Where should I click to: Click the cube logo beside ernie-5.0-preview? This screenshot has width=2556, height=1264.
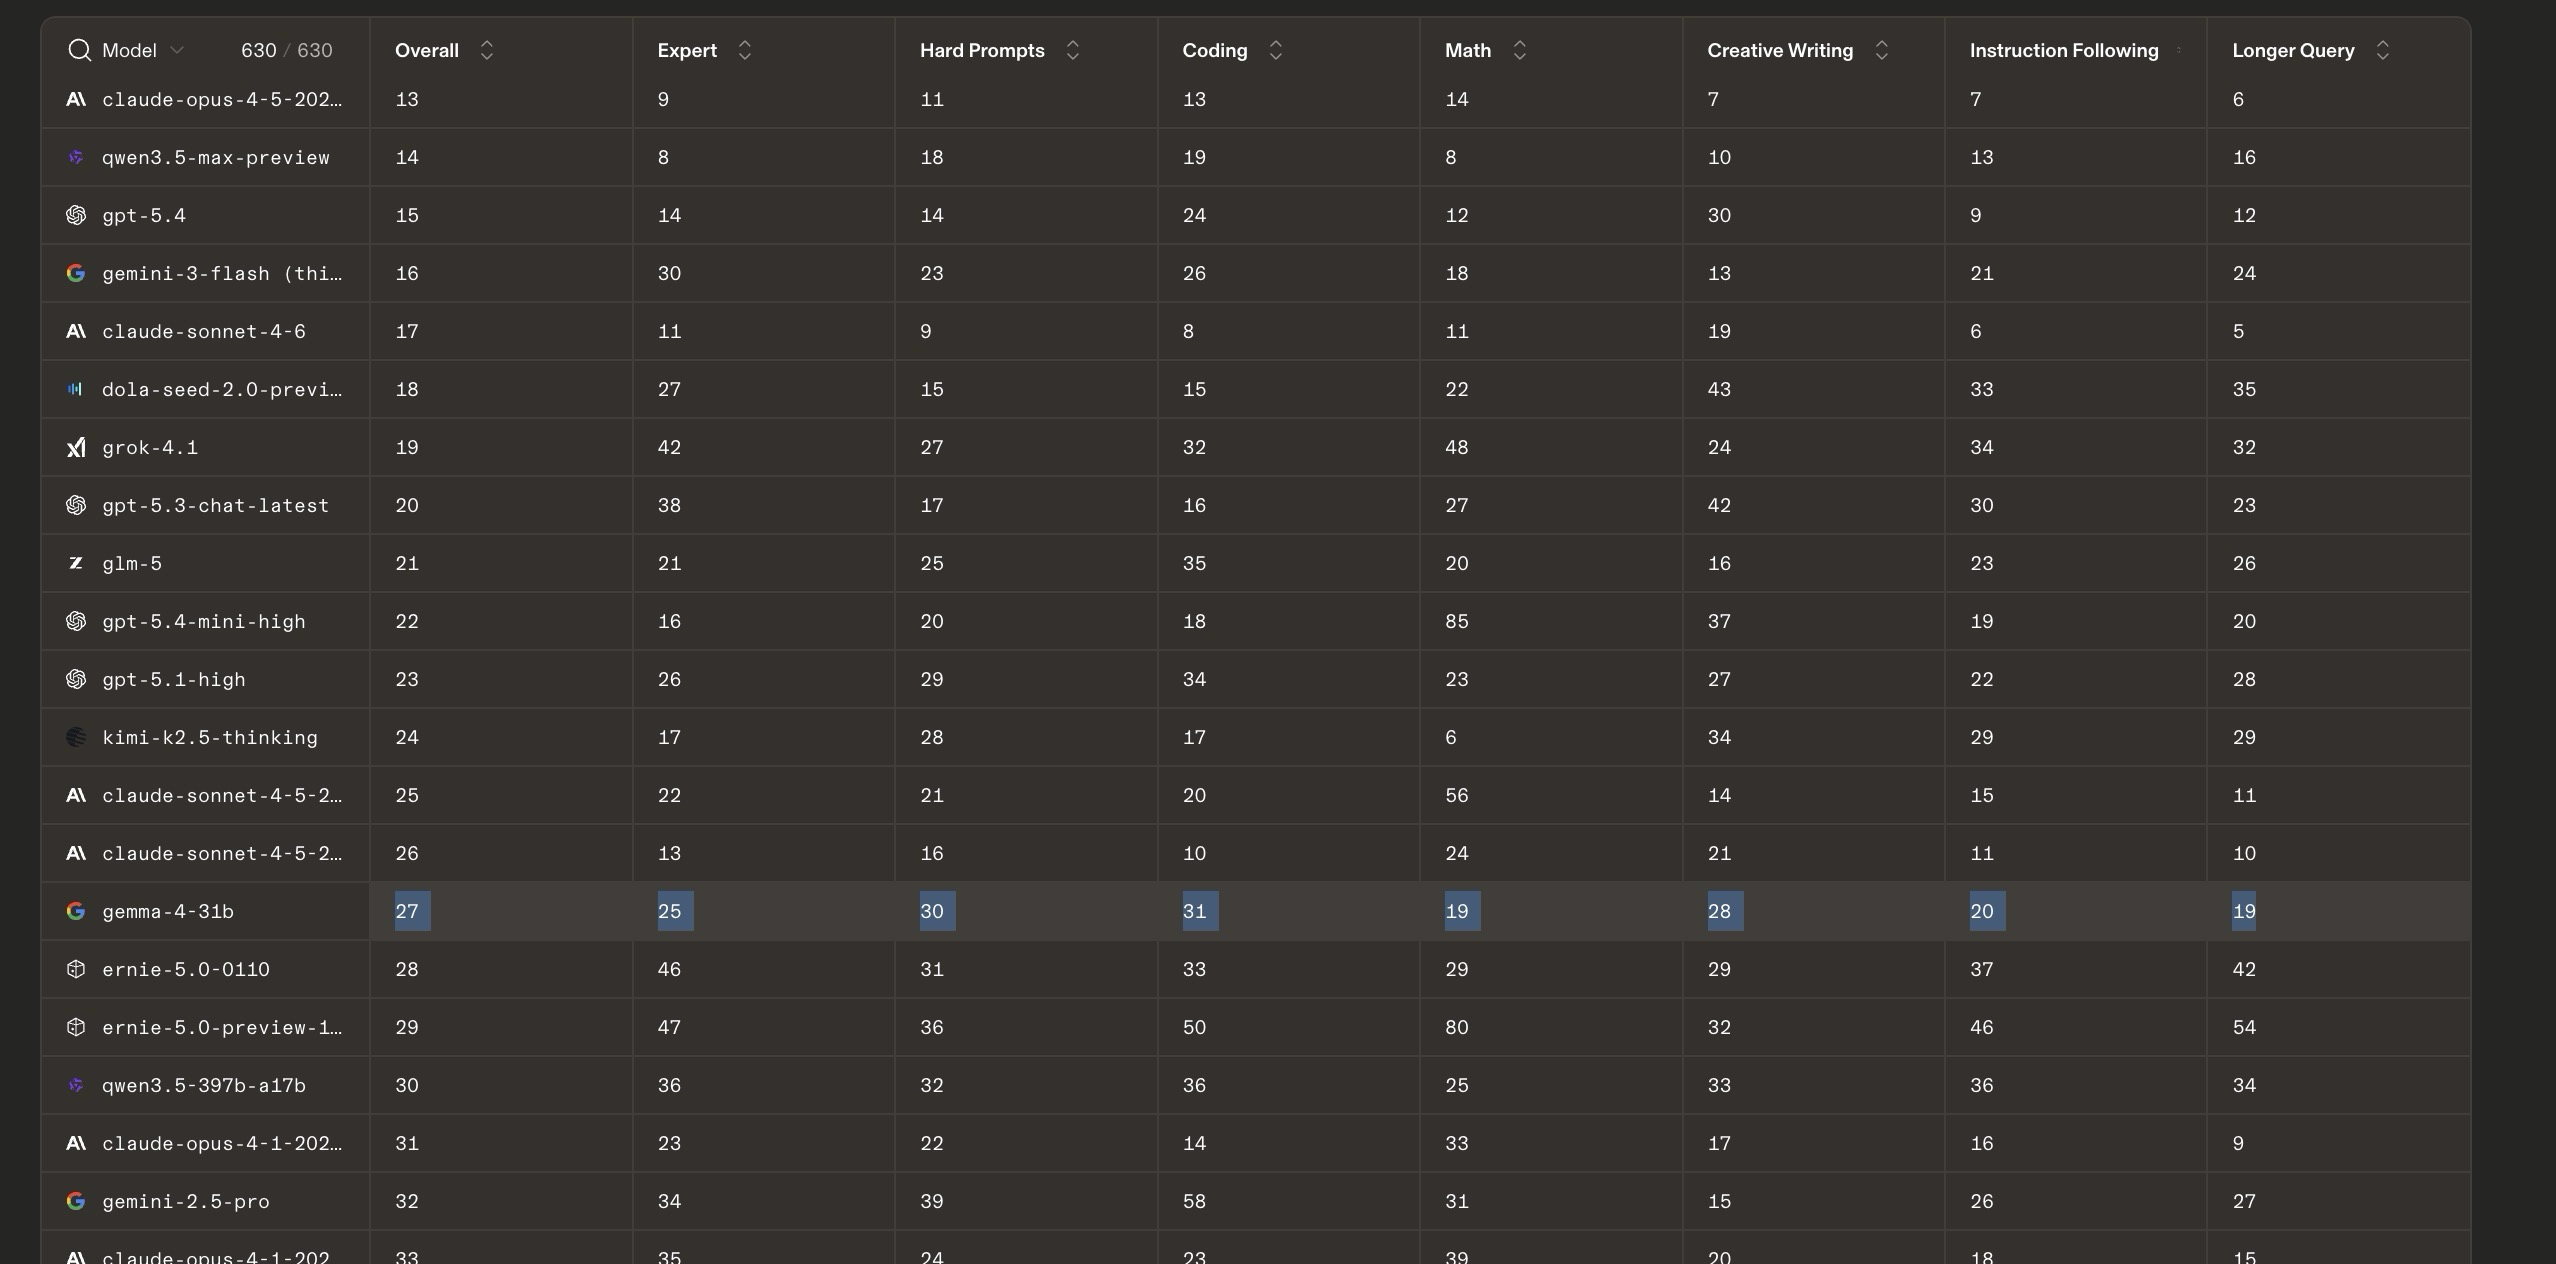76,1027
